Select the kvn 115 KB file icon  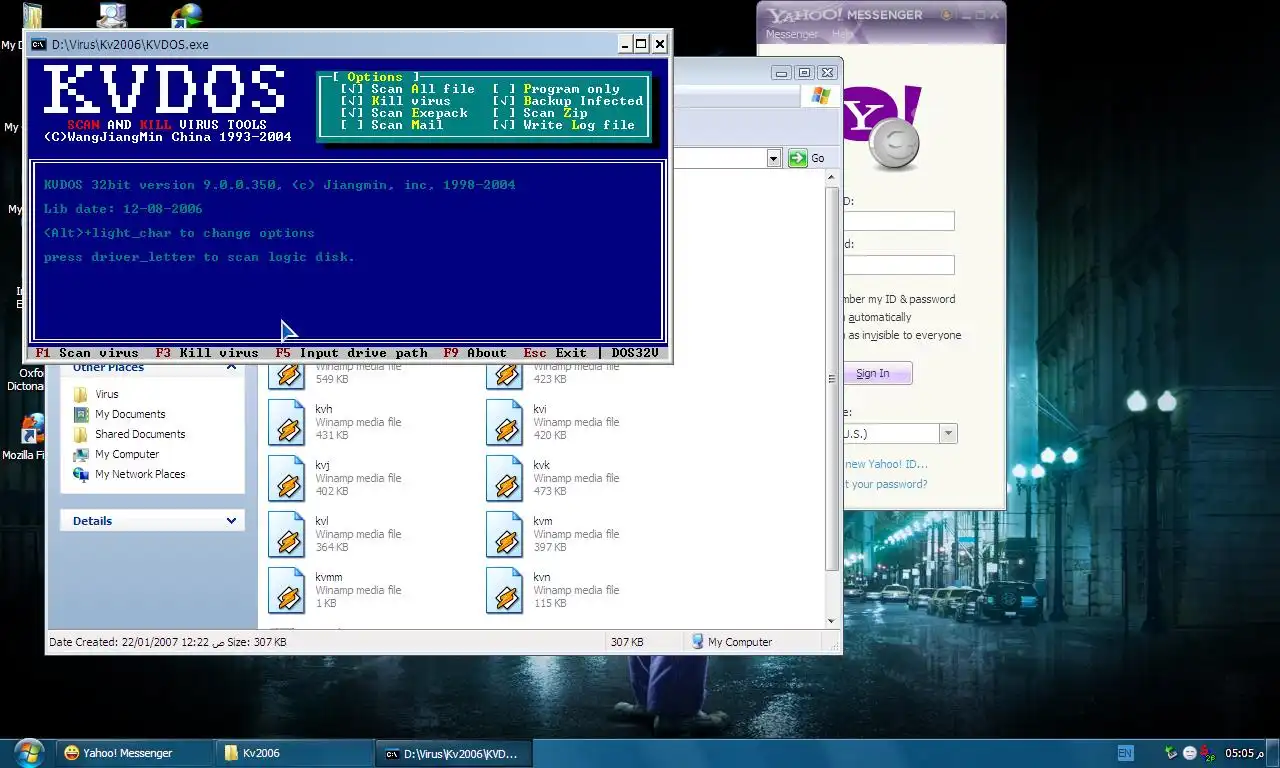[505, 590]
